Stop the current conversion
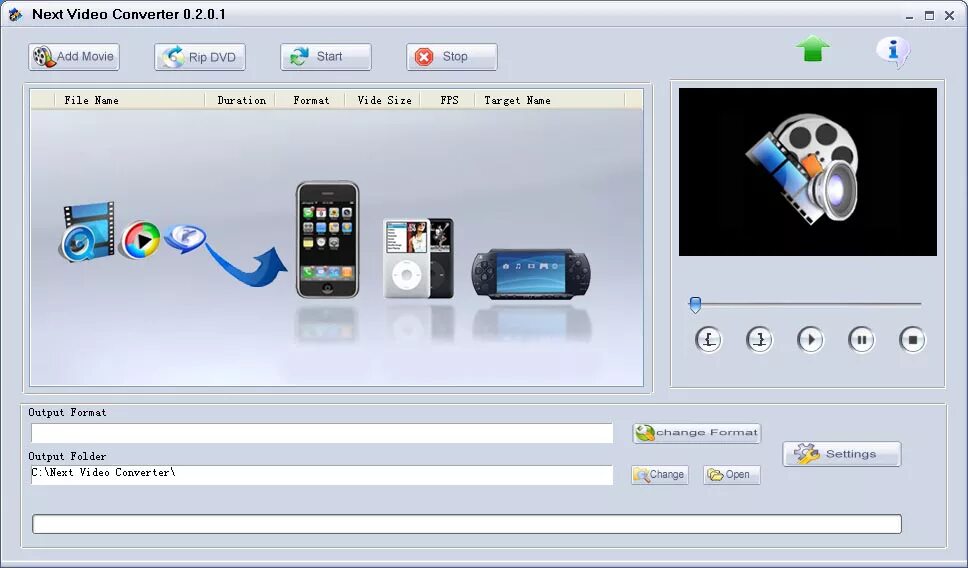The height and width of the screenshot is (568, 968). pyautogui.click(x=452, y=57)
